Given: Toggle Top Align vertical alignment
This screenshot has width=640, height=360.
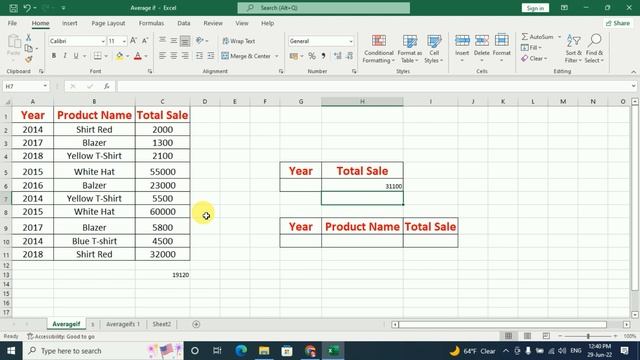Looking at the screenshot, I should 162,40.
